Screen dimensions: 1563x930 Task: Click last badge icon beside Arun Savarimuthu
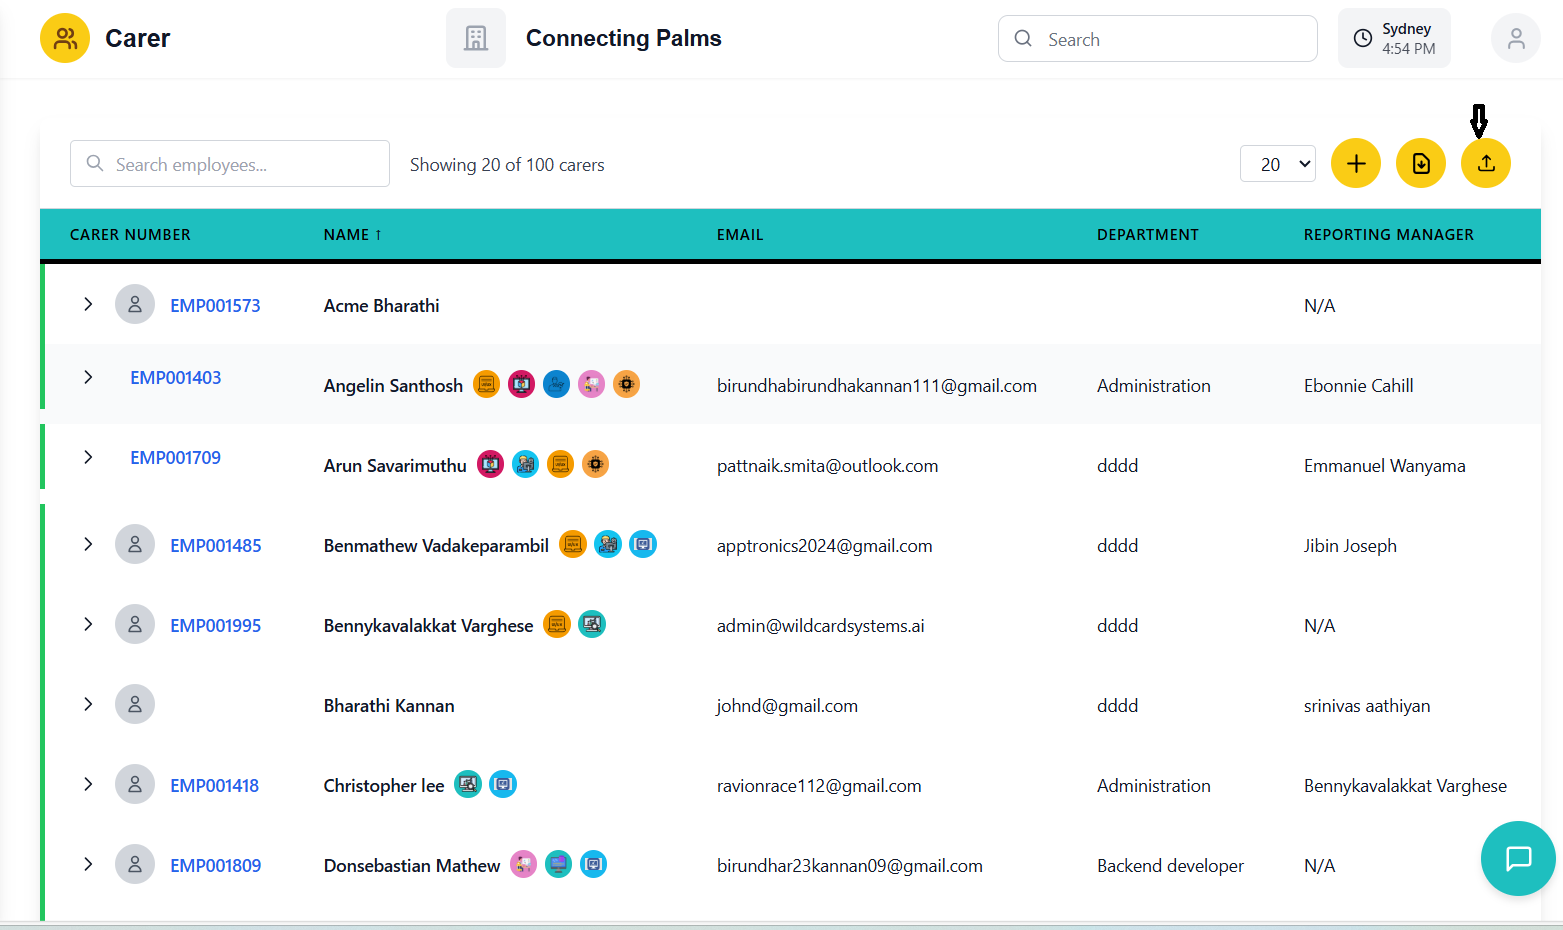tap(595, 464)
